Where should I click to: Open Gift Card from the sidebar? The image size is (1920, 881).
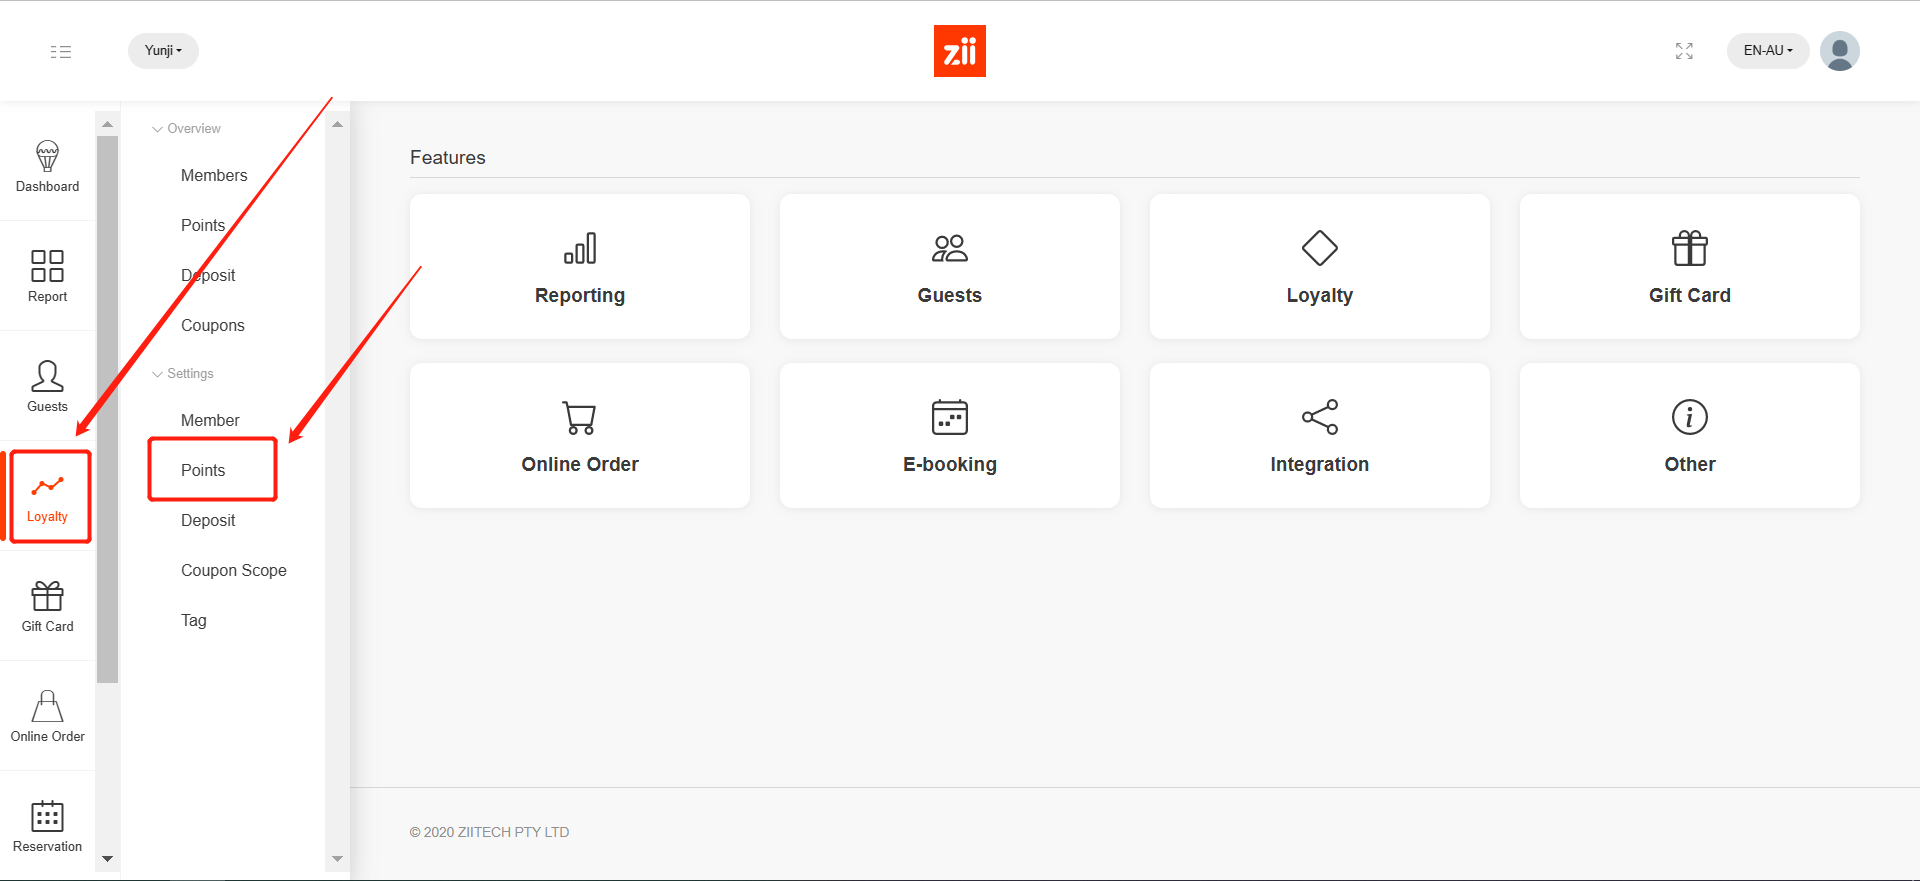click(x=47, y=606)
